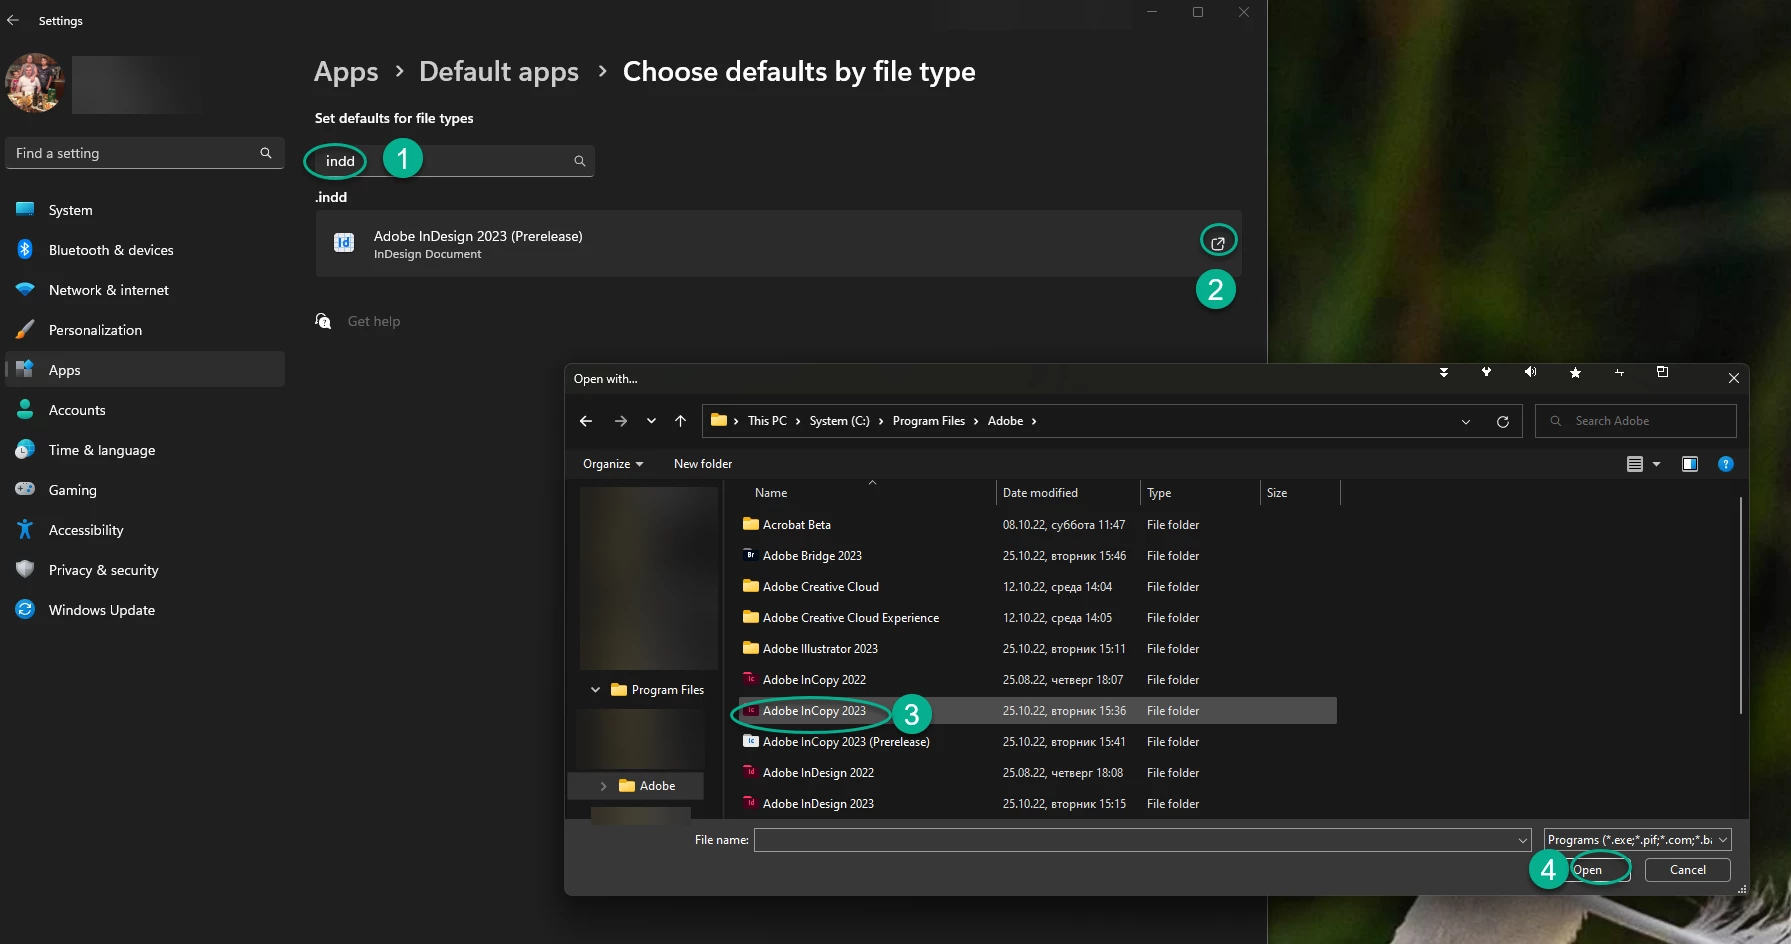The image size is (1791, 944).
Task: Click the list view layout icon
Action: click(1635, 464)
